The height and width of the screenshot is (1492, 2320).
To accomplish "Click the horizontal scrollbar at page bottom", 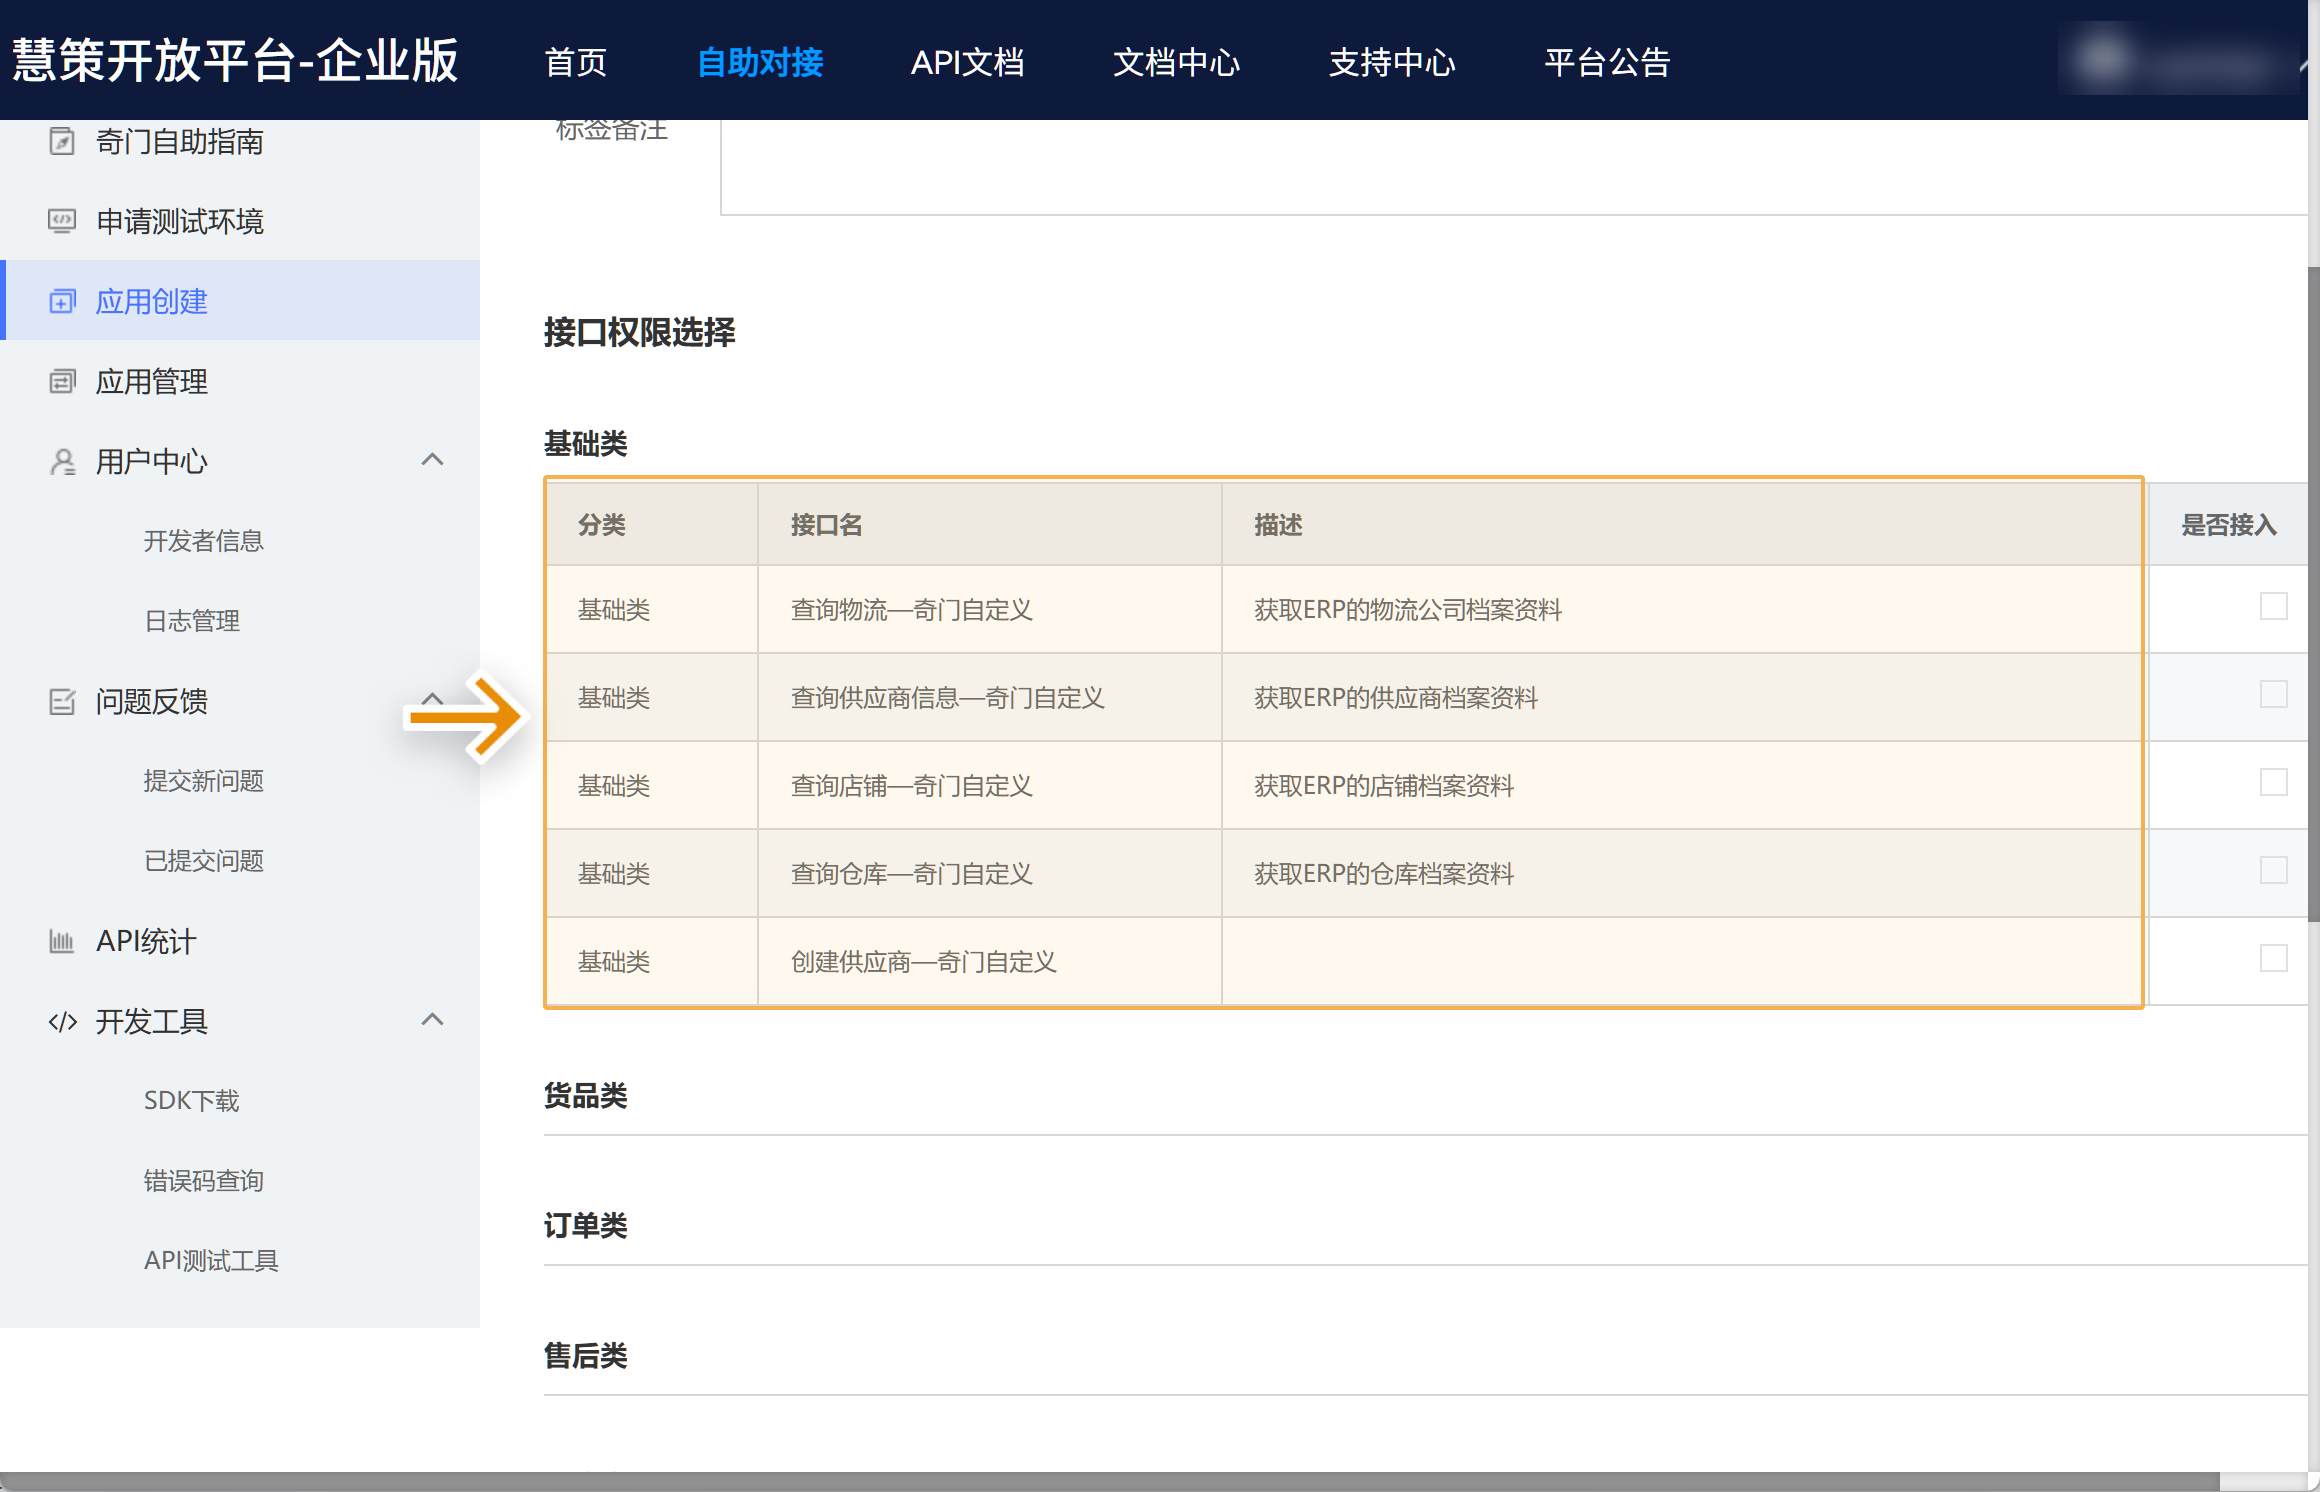I will tap(1110, 1481).
